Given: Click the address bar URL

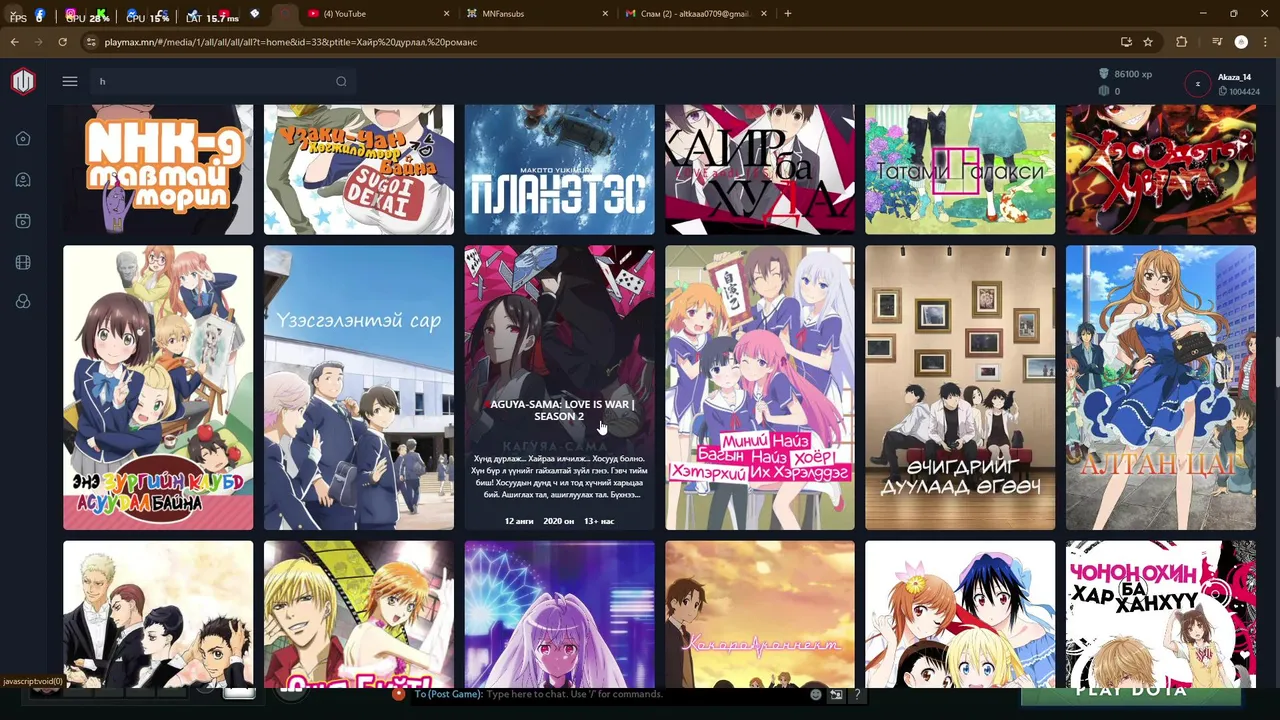Looking at the screenshot, I should [x=291, y=42].
